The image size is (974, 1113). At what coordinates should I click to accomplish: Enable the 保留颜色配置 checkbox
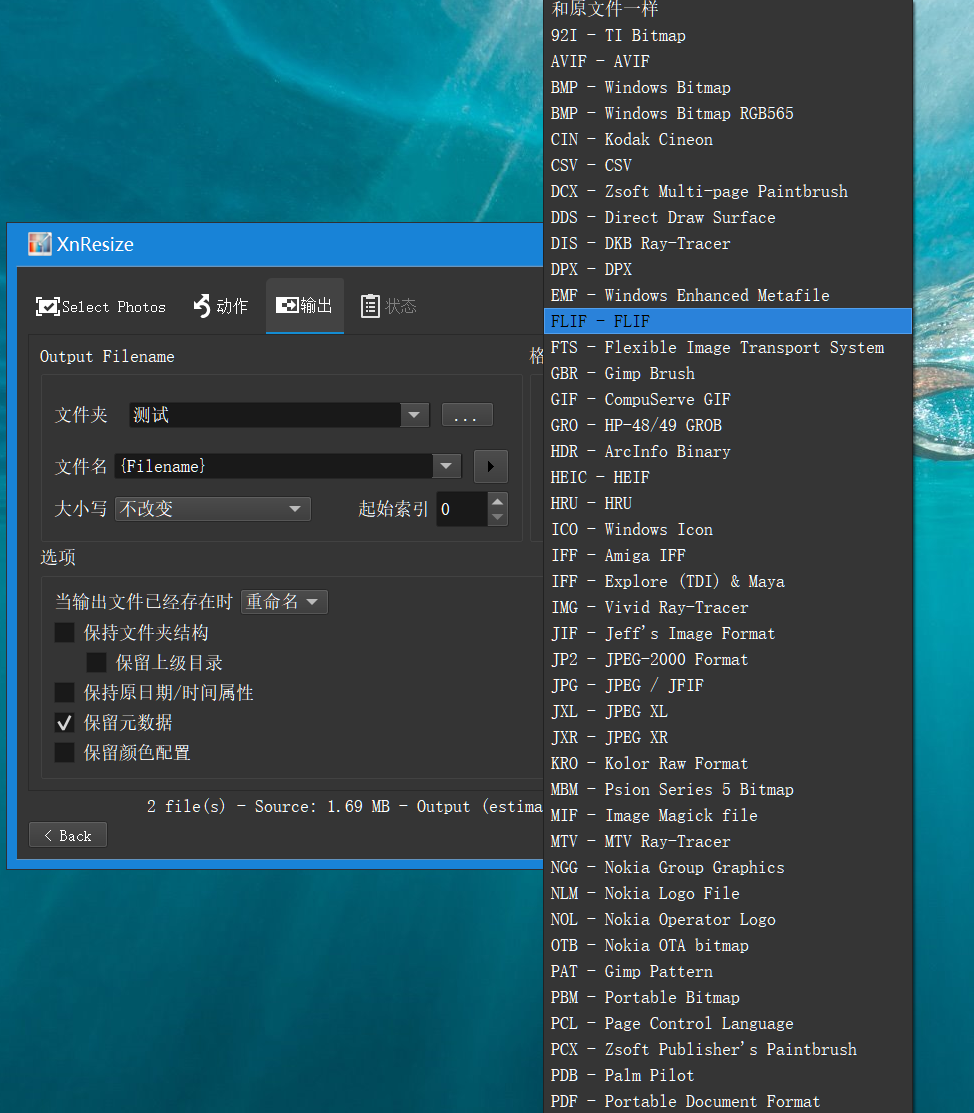(x=65, y=752)
